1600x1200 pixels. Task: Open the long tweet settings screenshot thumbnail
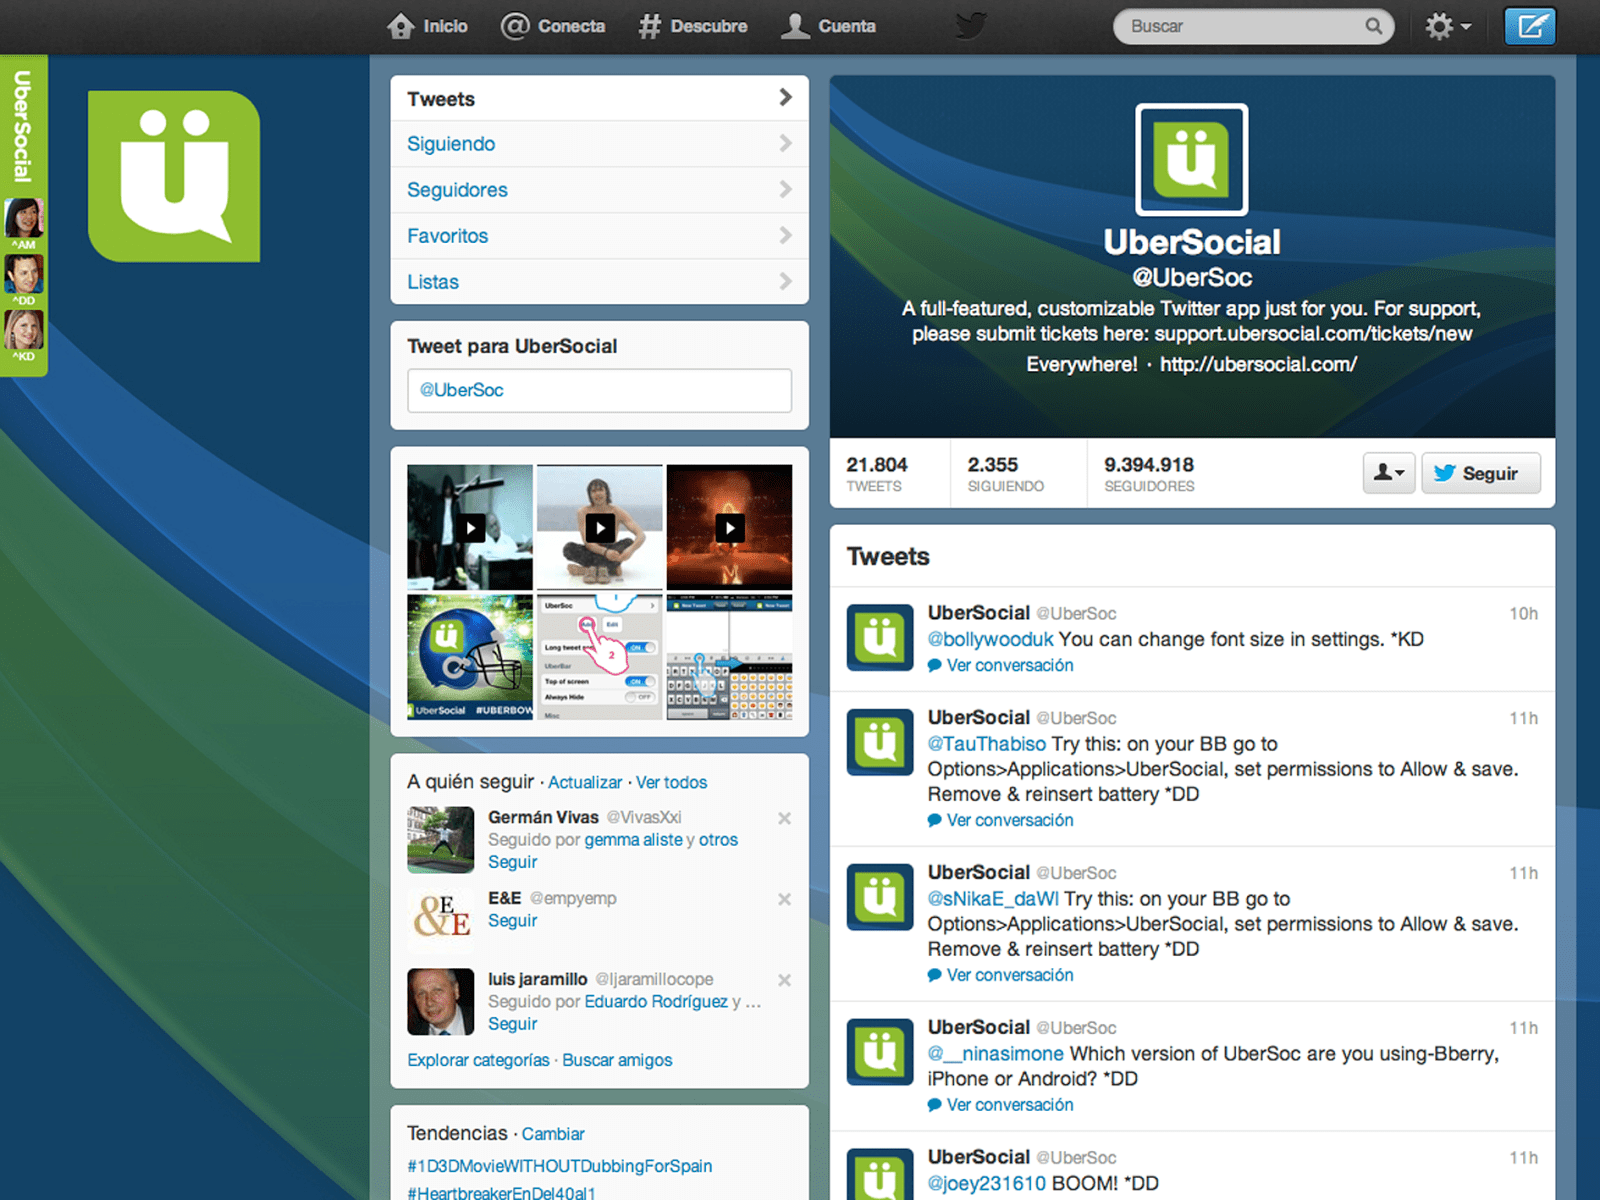[600, 657]
